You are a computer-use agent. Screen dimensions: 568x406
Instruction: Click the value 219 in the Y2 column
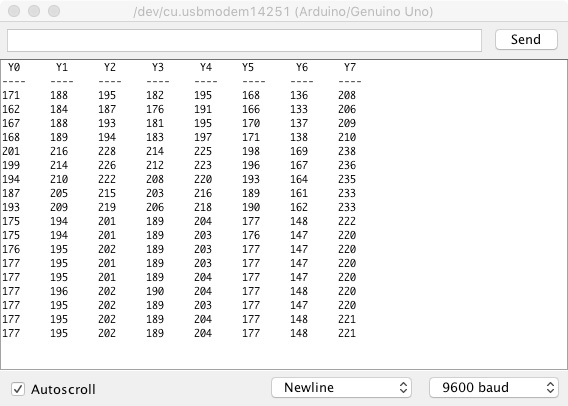pyautogui.click(x=107, y=207)
